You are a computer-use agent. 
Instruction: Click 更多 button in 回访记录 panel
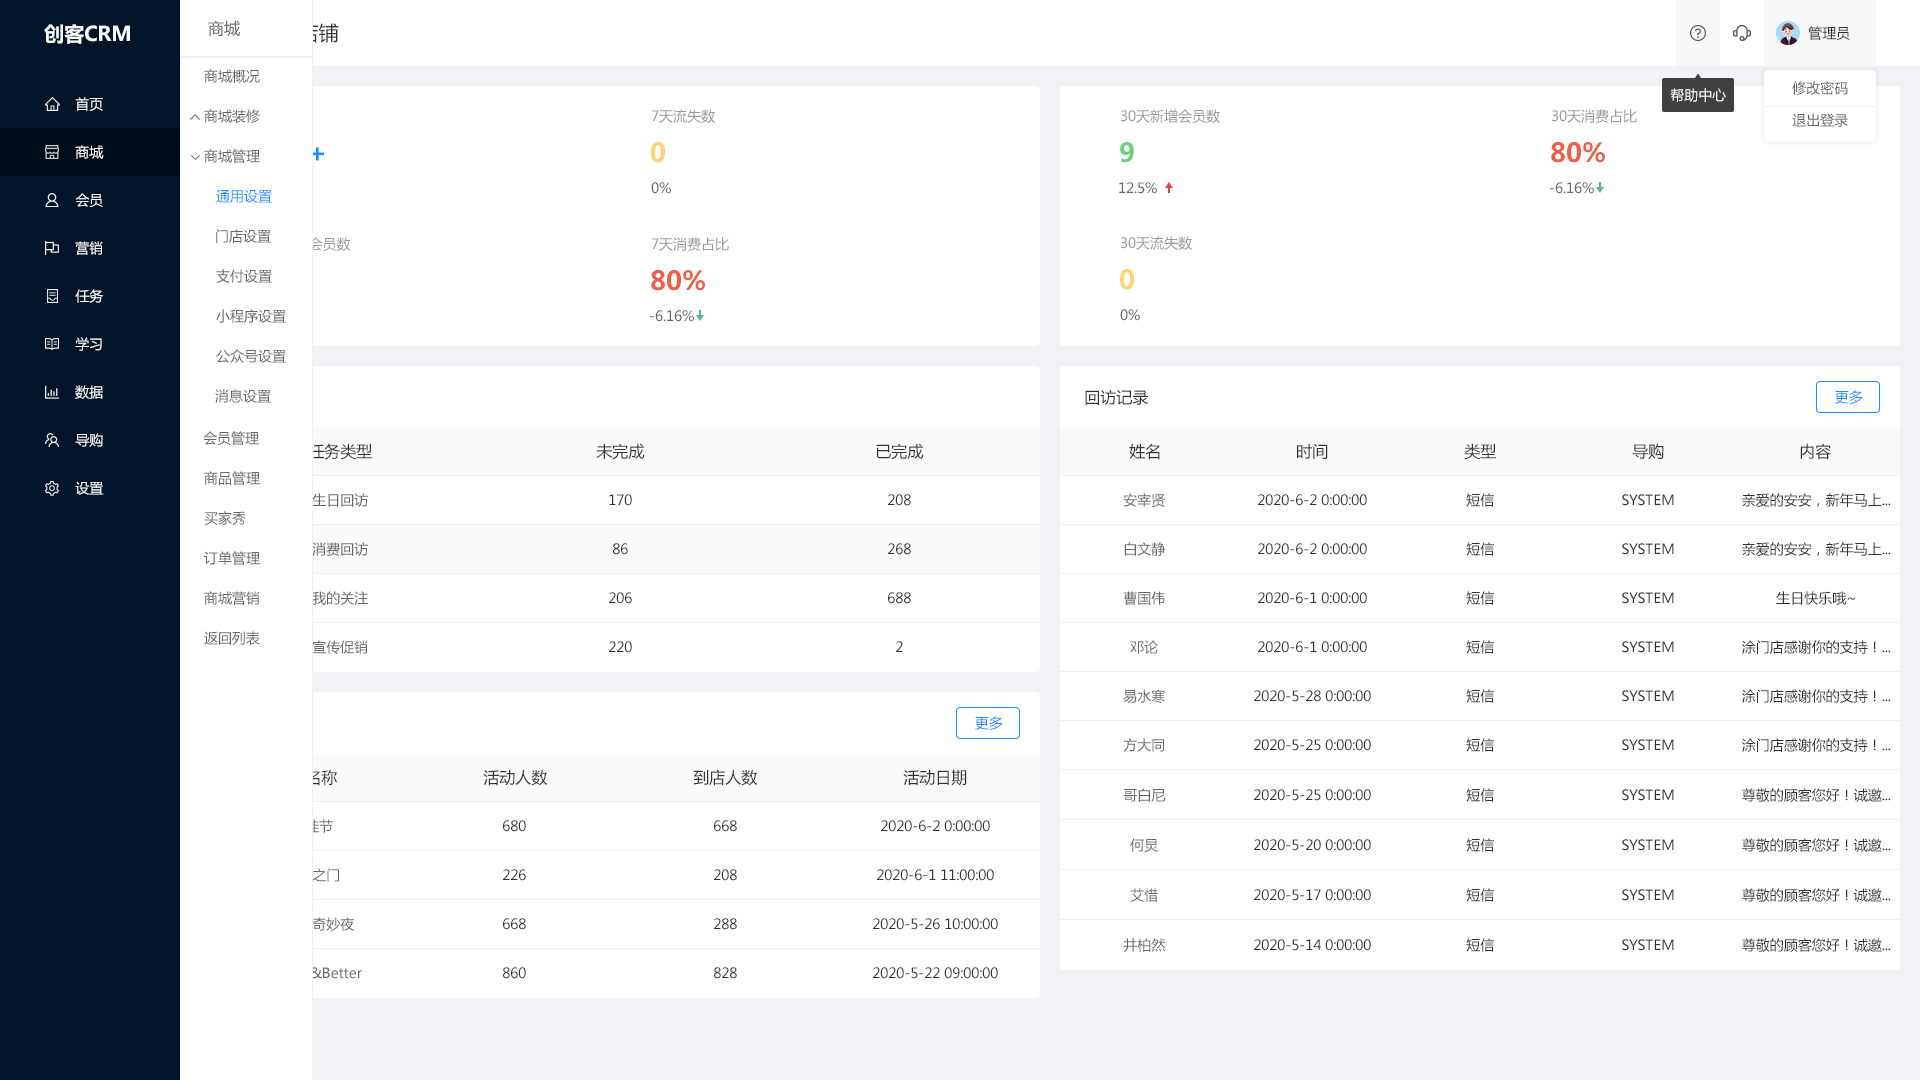point(1847,397)
